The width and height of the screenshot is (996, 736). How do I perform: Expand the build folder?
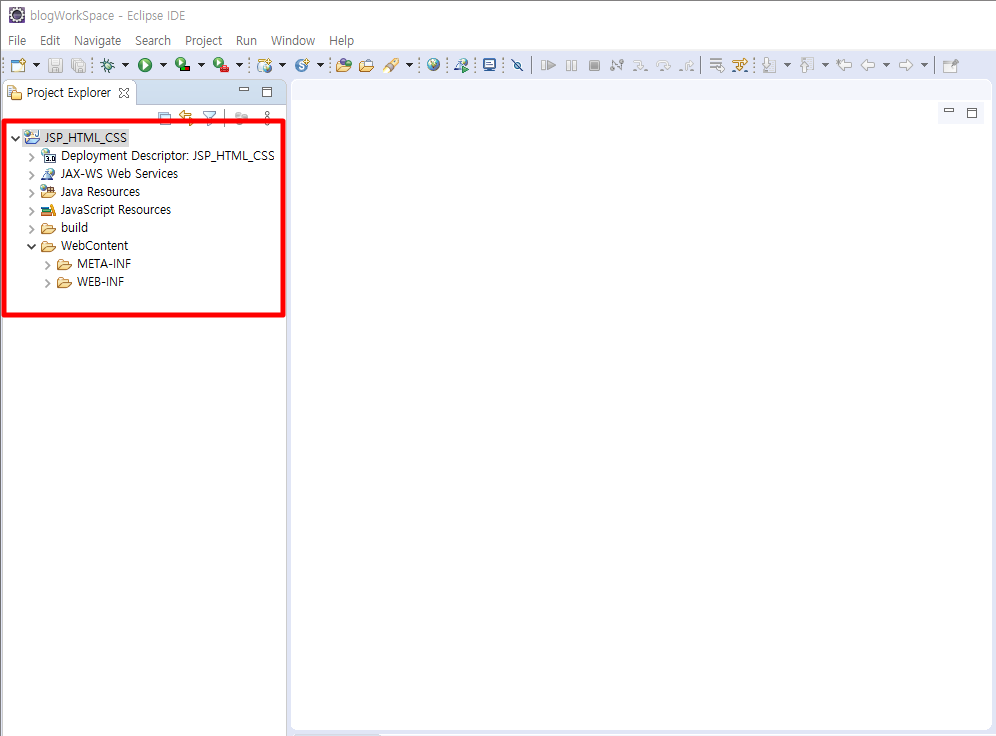click(x=31, y=229)
